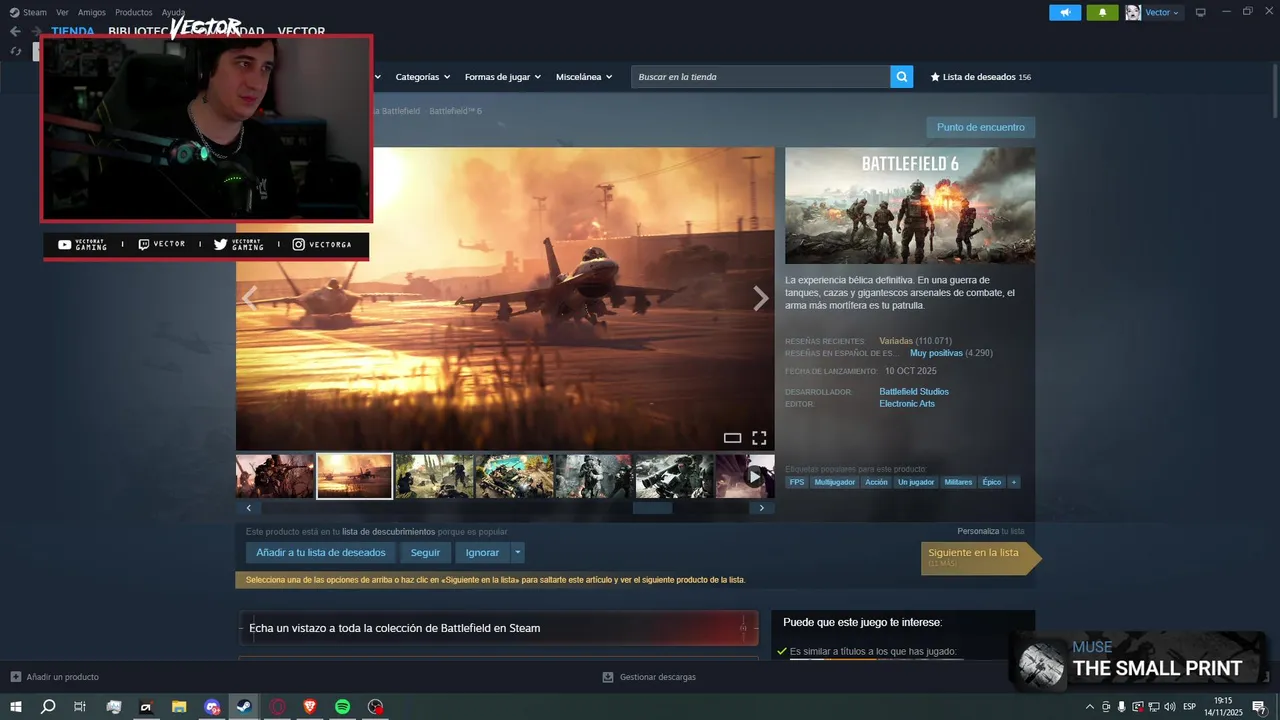The width and height of the screenshot is (1280, 720).
Task: Open the Electronic Arts publisher link
Action: tap(907, 404)
